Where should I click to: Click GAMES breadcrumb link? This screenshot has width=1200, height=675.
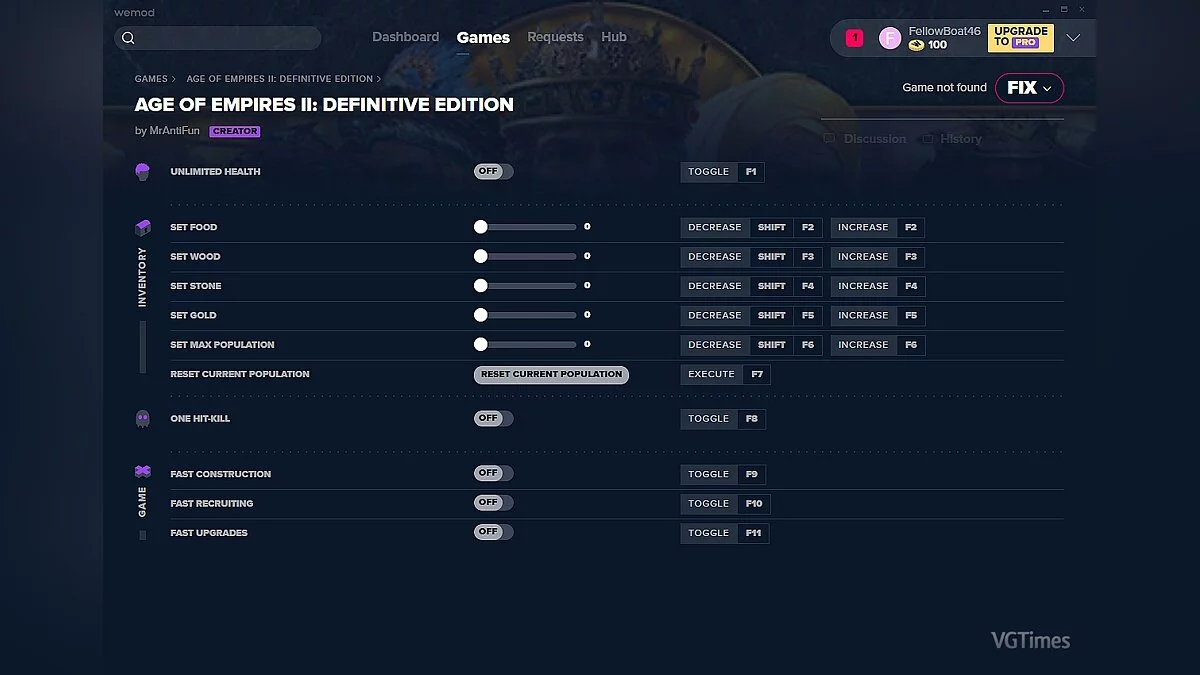point(151,79)
